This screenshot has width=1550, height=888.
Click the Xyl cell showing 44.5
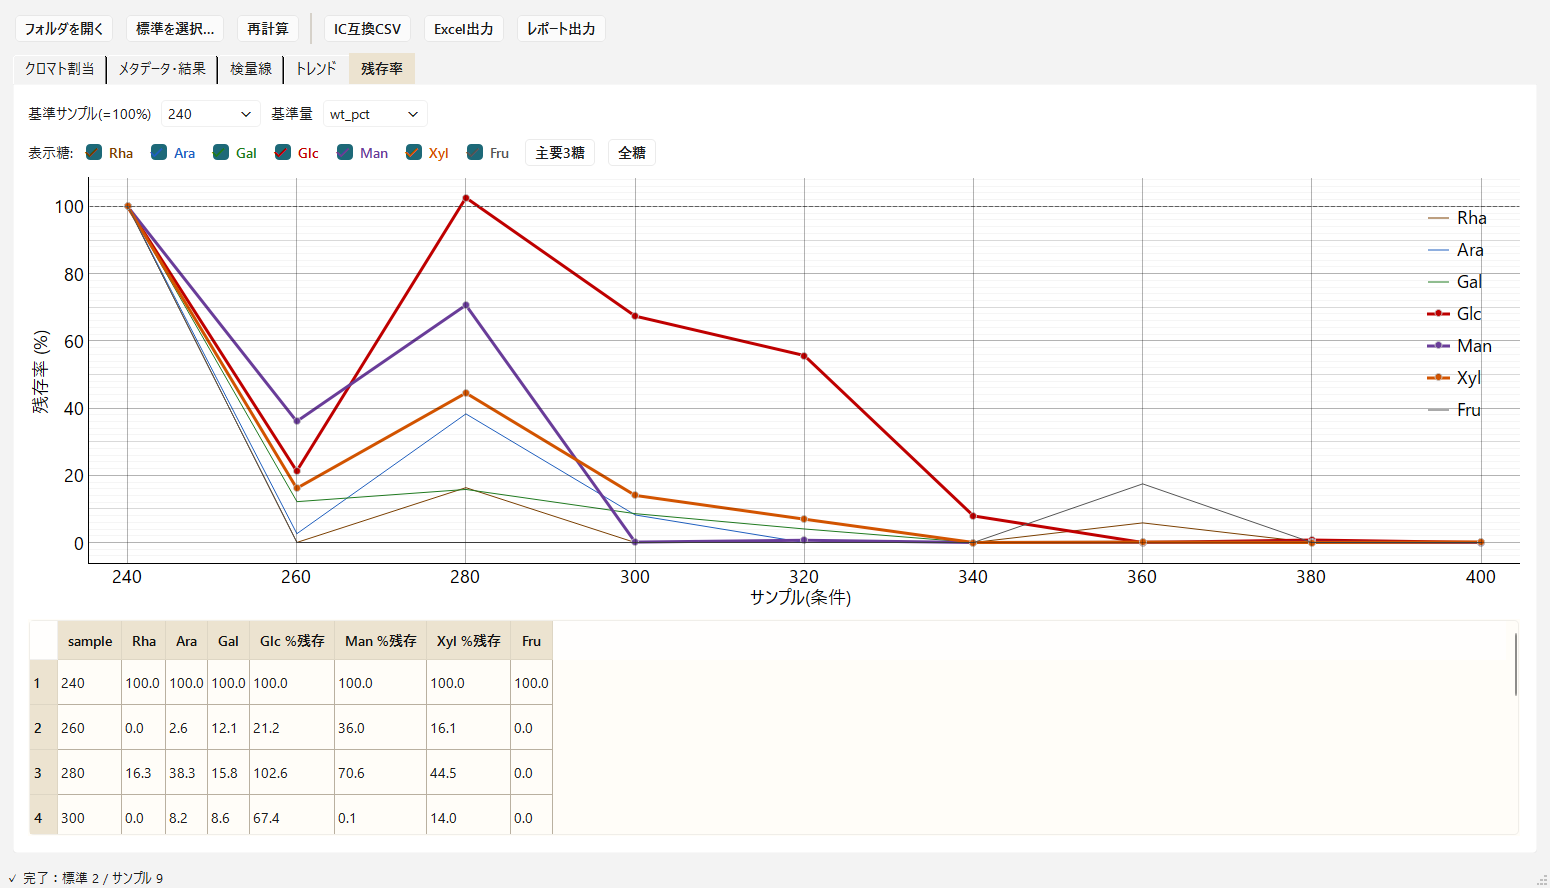click(469, 773)
